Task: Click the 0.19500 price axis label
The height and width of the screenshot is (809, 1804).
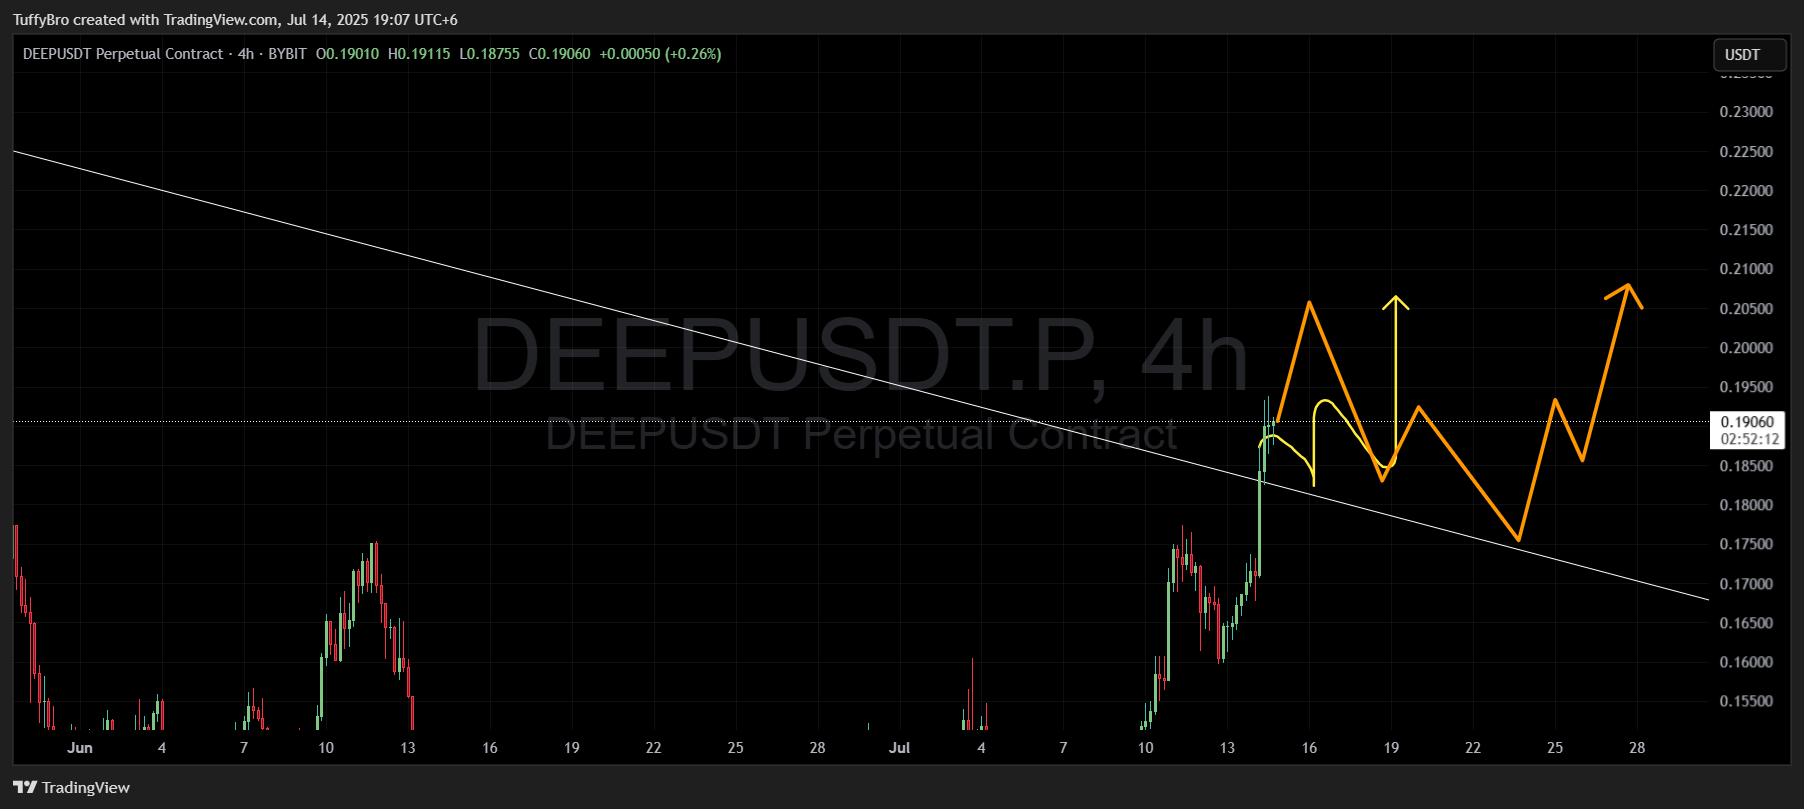Action: pyautogui.click(x=1746, y=387)
